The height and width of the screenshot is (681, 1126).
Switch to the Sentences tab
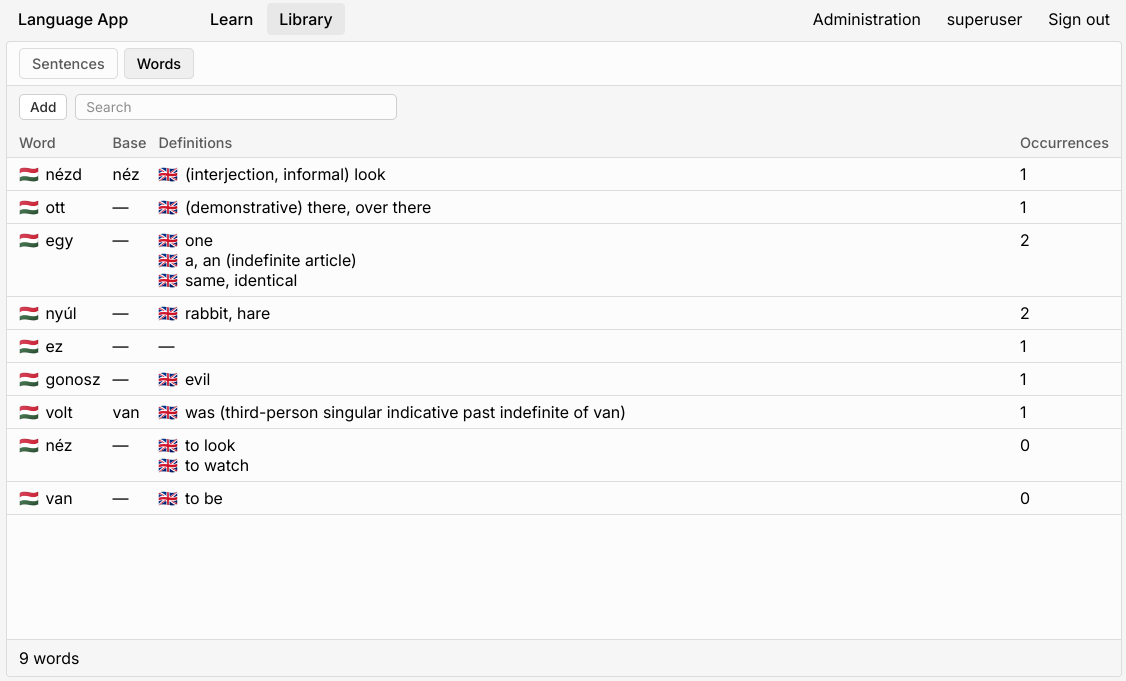(x=68, y=64)
